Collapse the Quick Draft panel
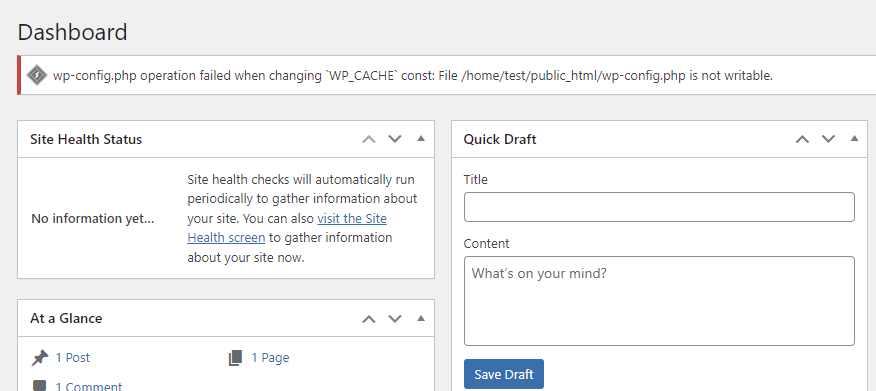This screenshot has width=876, height=391. [854, 139]
